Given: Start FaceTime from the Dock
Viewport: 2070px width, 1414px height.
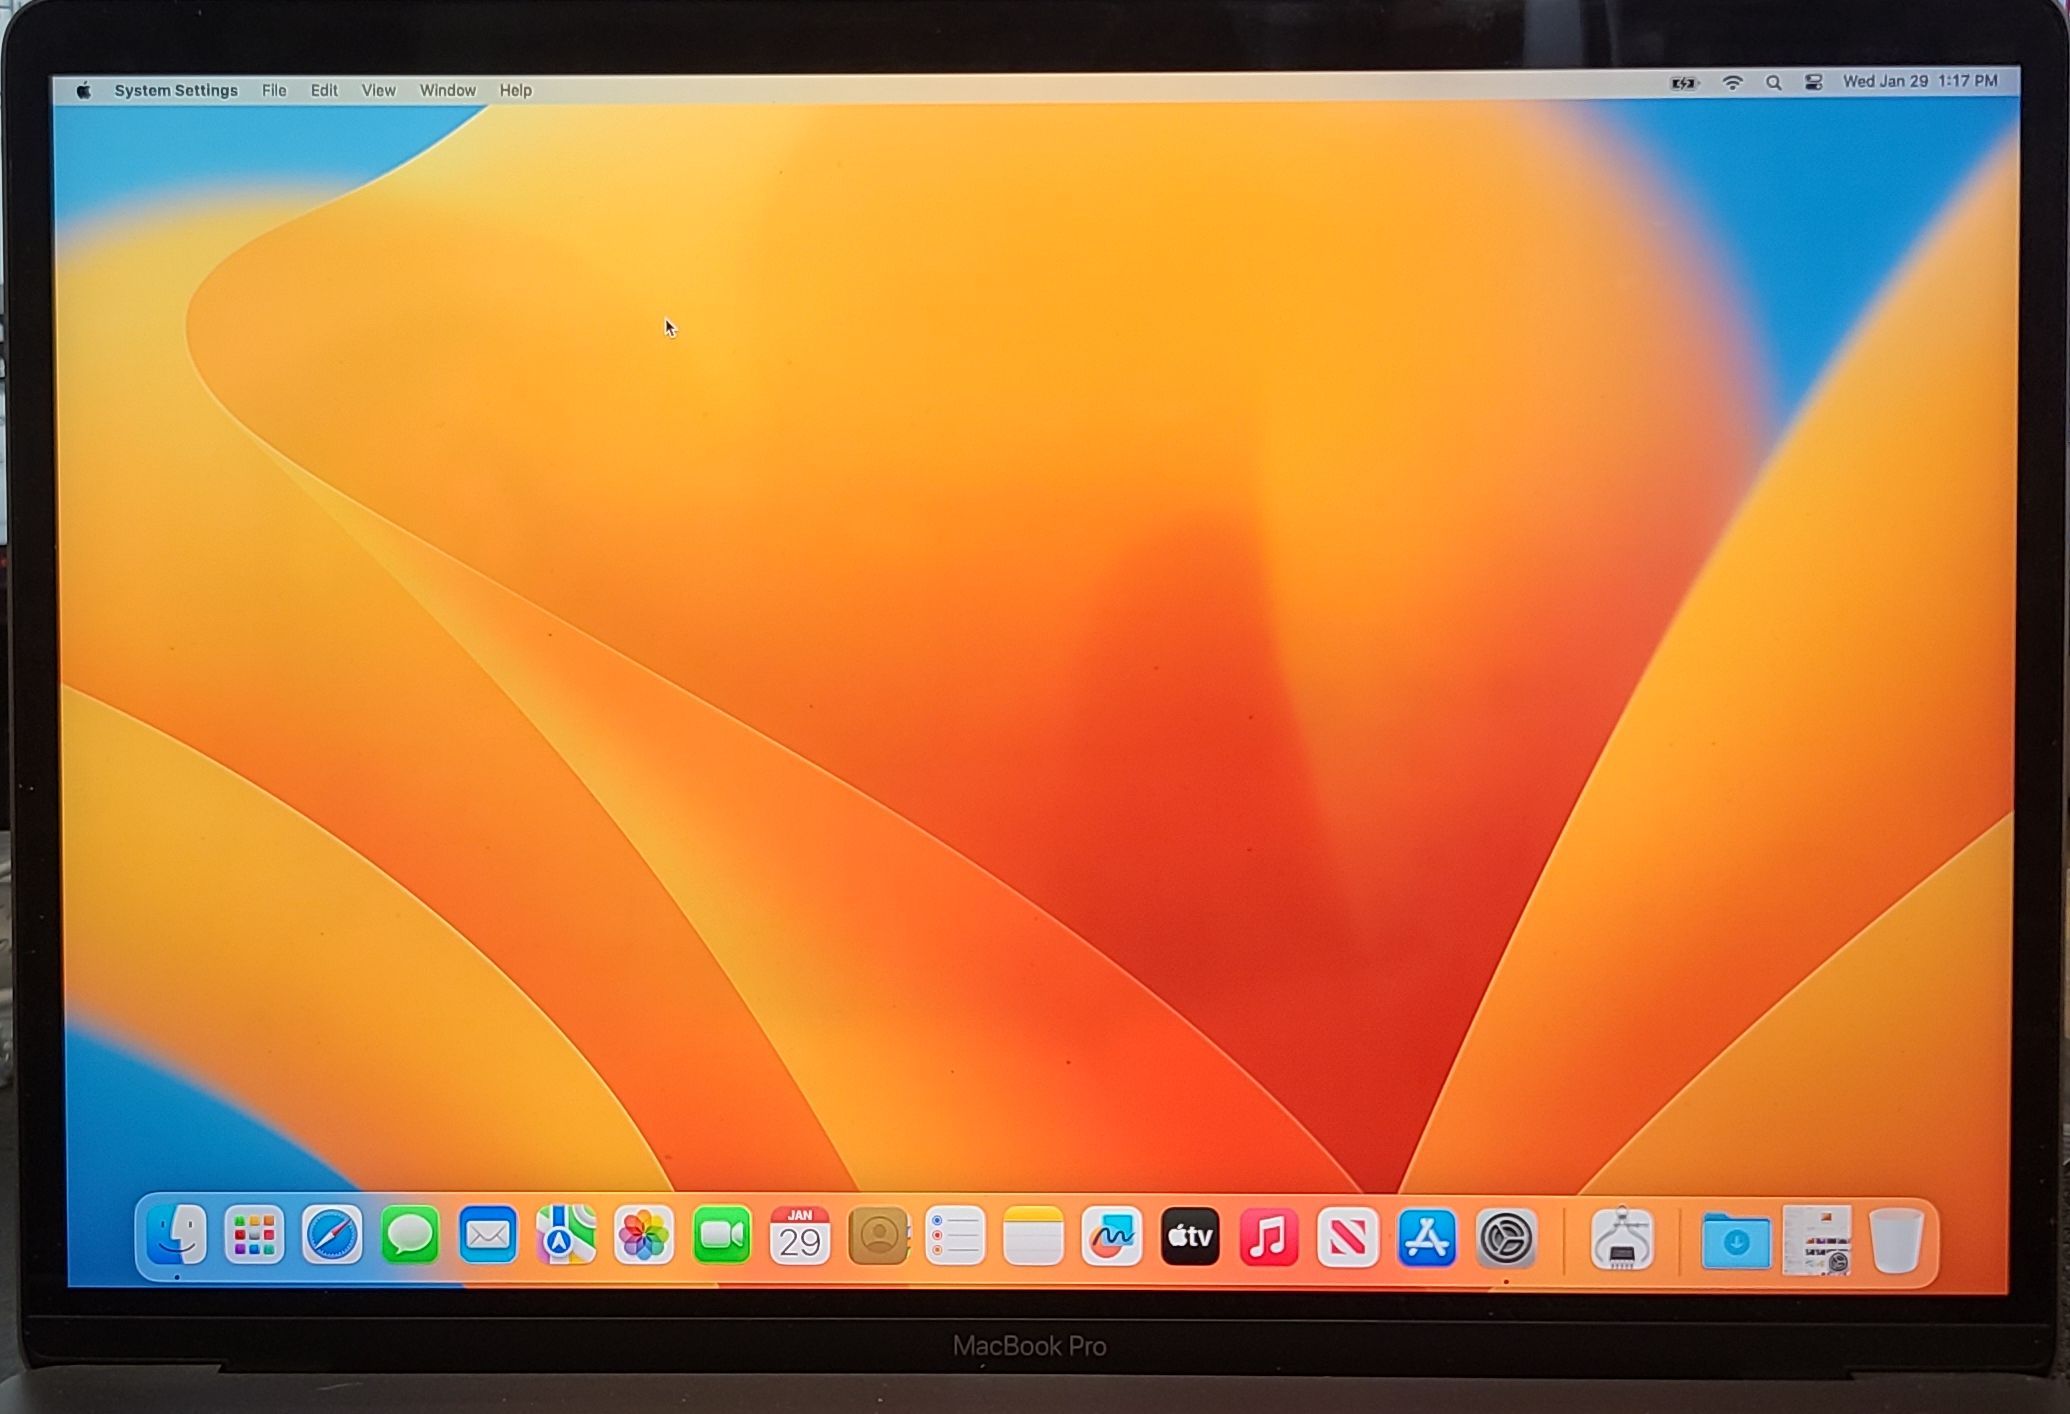Looking at the screenshot, I should (722, 1237).
